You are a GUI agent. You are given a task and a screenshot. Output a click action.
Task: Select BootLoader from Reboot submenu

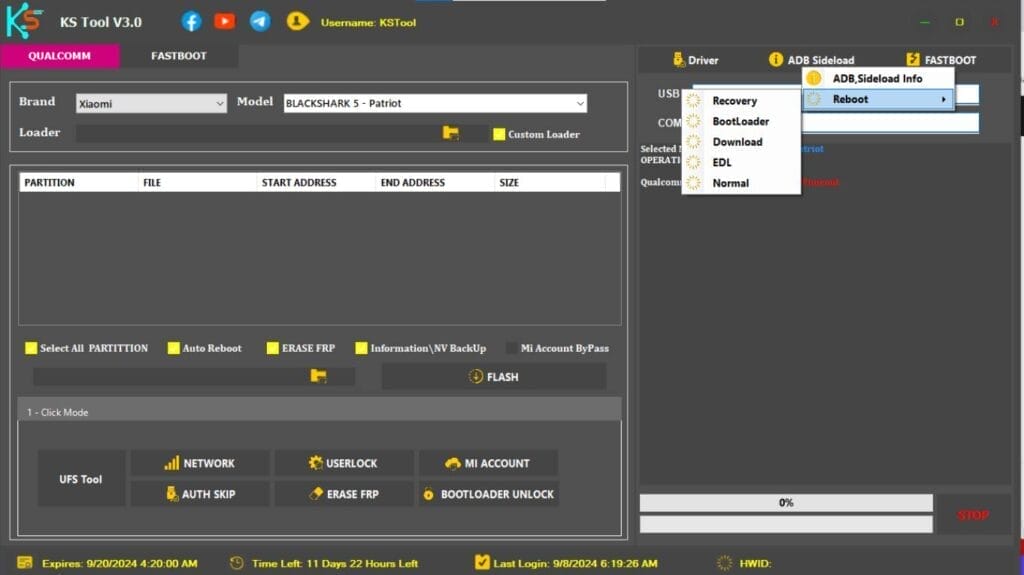(x=741, y=121)
